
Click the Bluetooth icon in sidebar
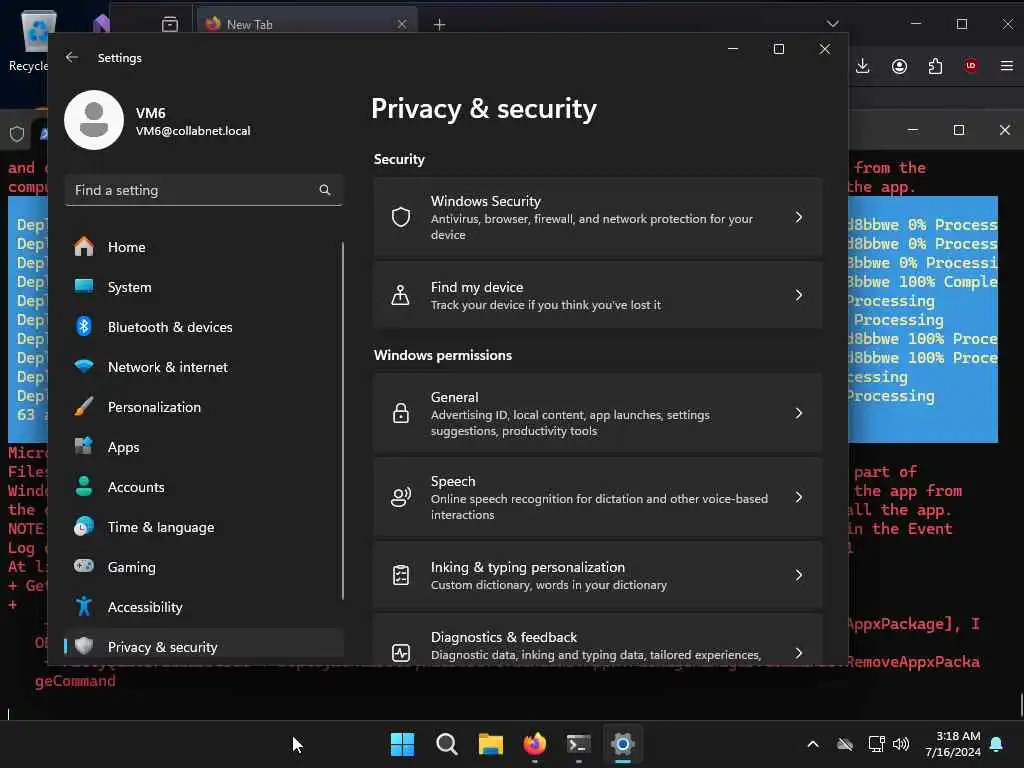[x=84, y=326]
